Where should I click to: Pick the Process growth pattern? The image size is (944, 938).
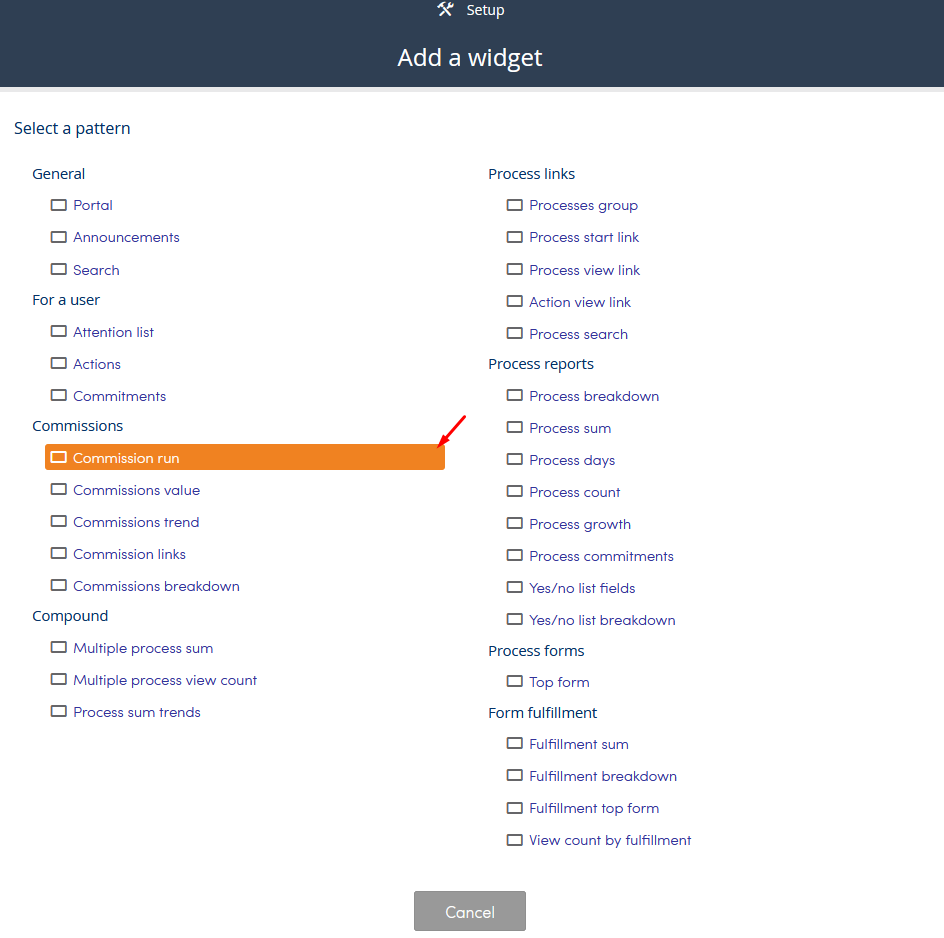580,524
